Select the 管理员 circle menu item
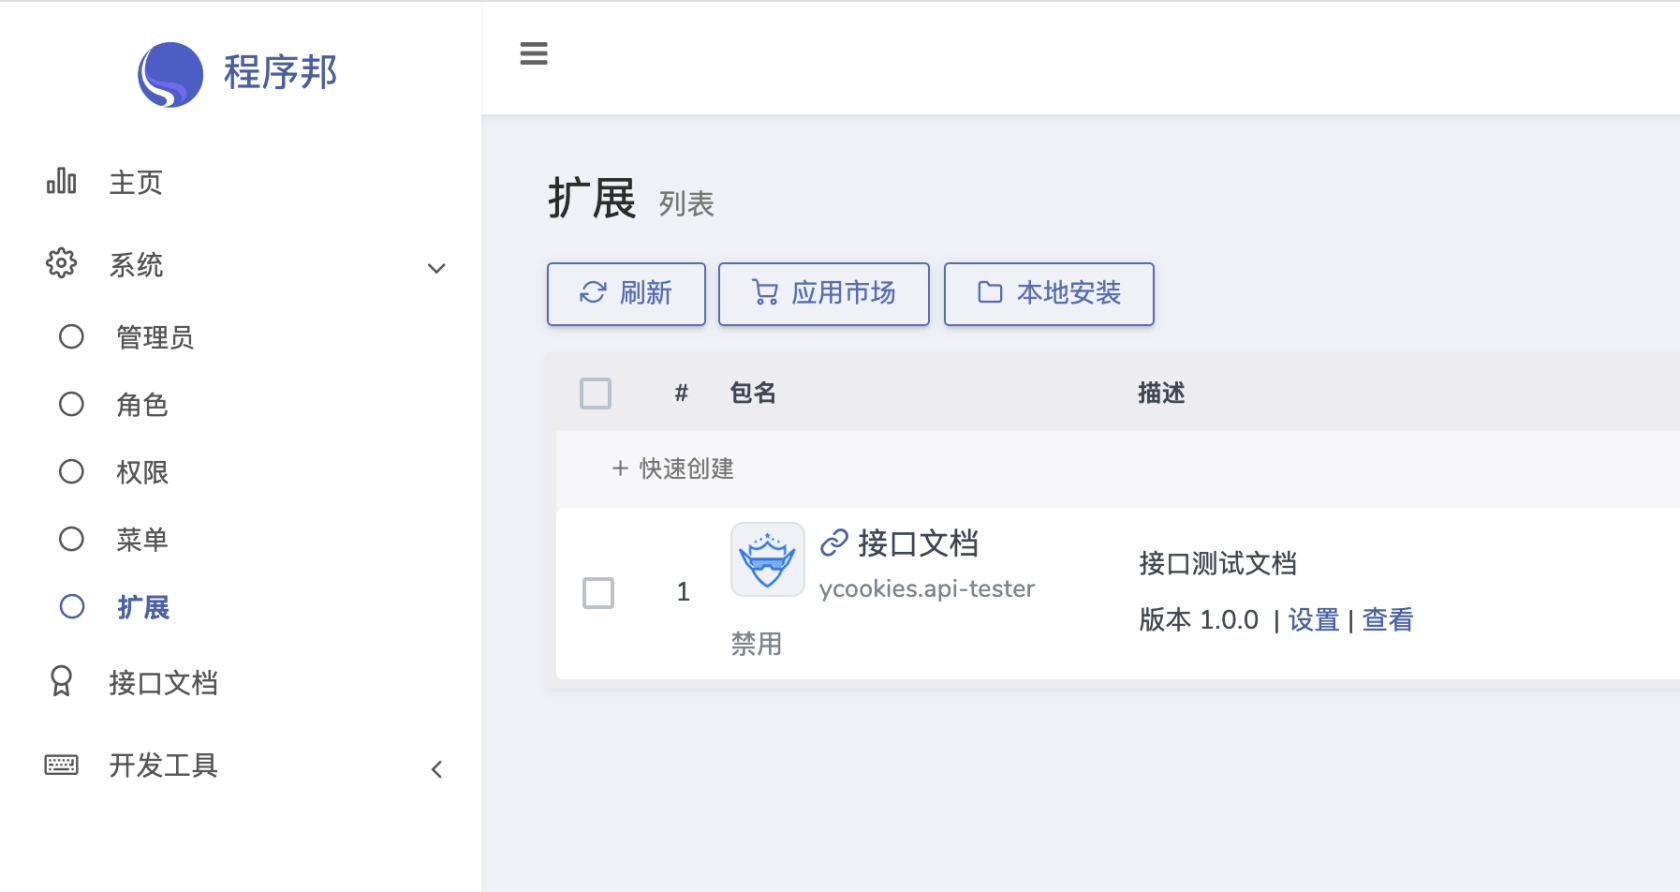The width and height of the screenshot is (1680, 892). click(x=154, y=337)
